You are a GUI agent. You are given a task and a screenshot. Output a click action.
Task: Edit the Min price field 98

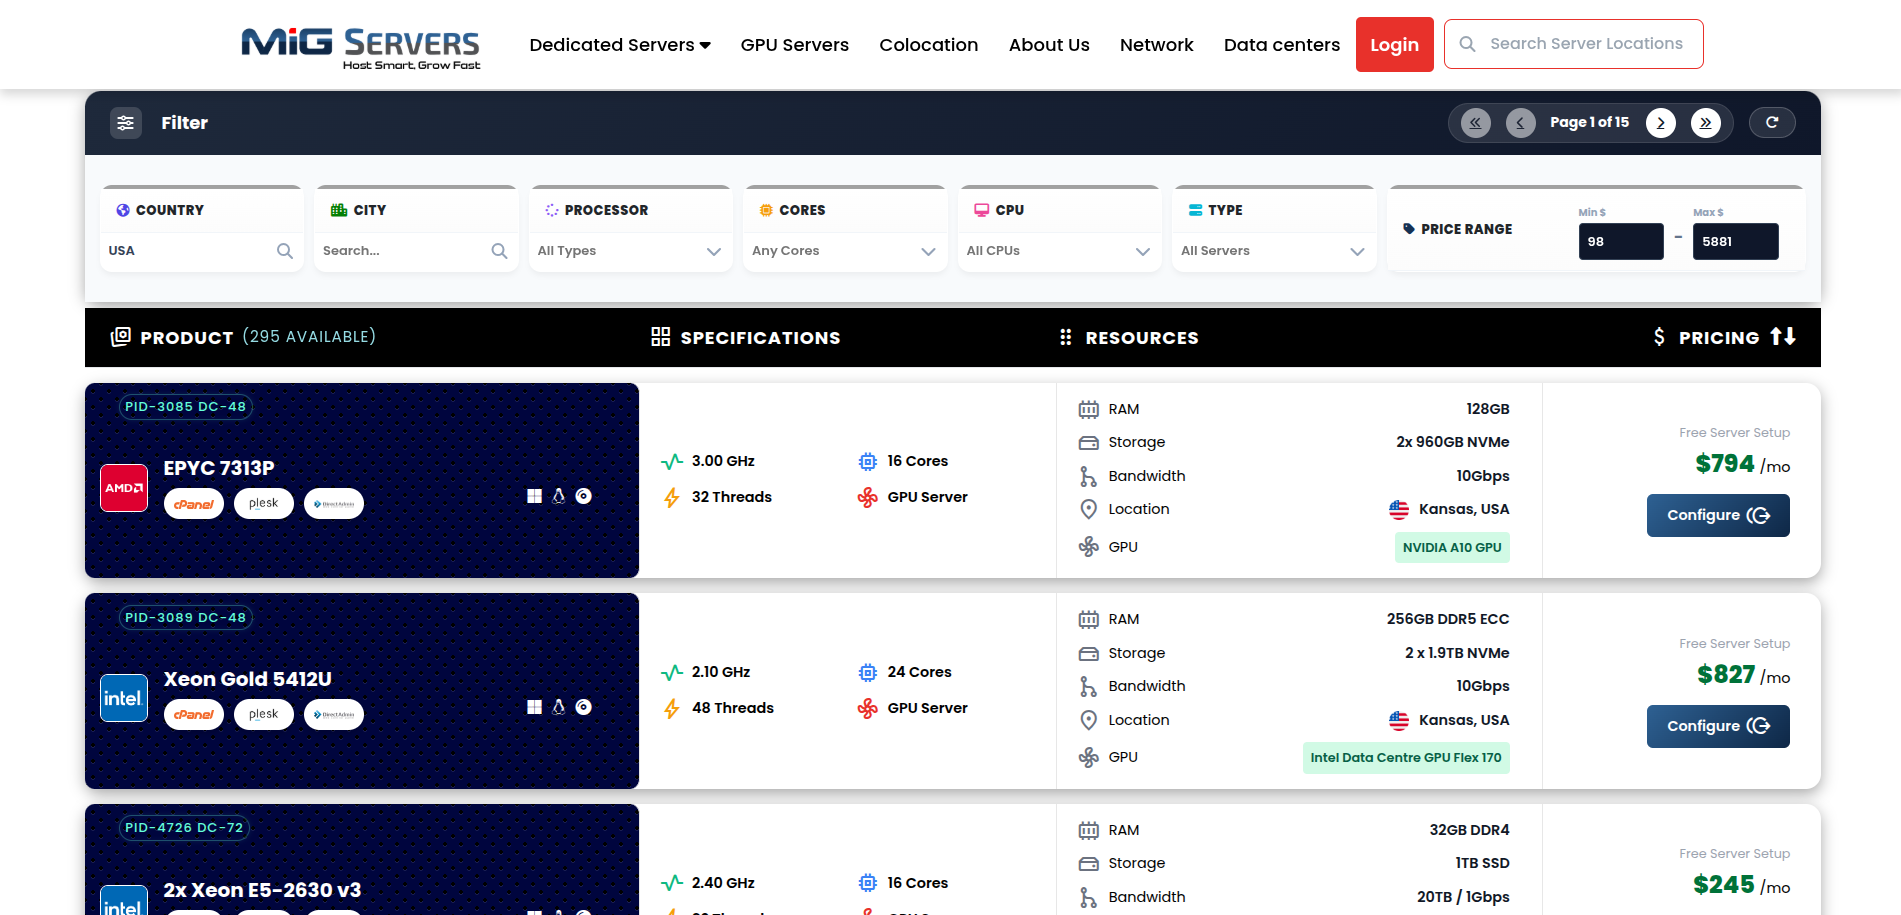[1621, 241]
